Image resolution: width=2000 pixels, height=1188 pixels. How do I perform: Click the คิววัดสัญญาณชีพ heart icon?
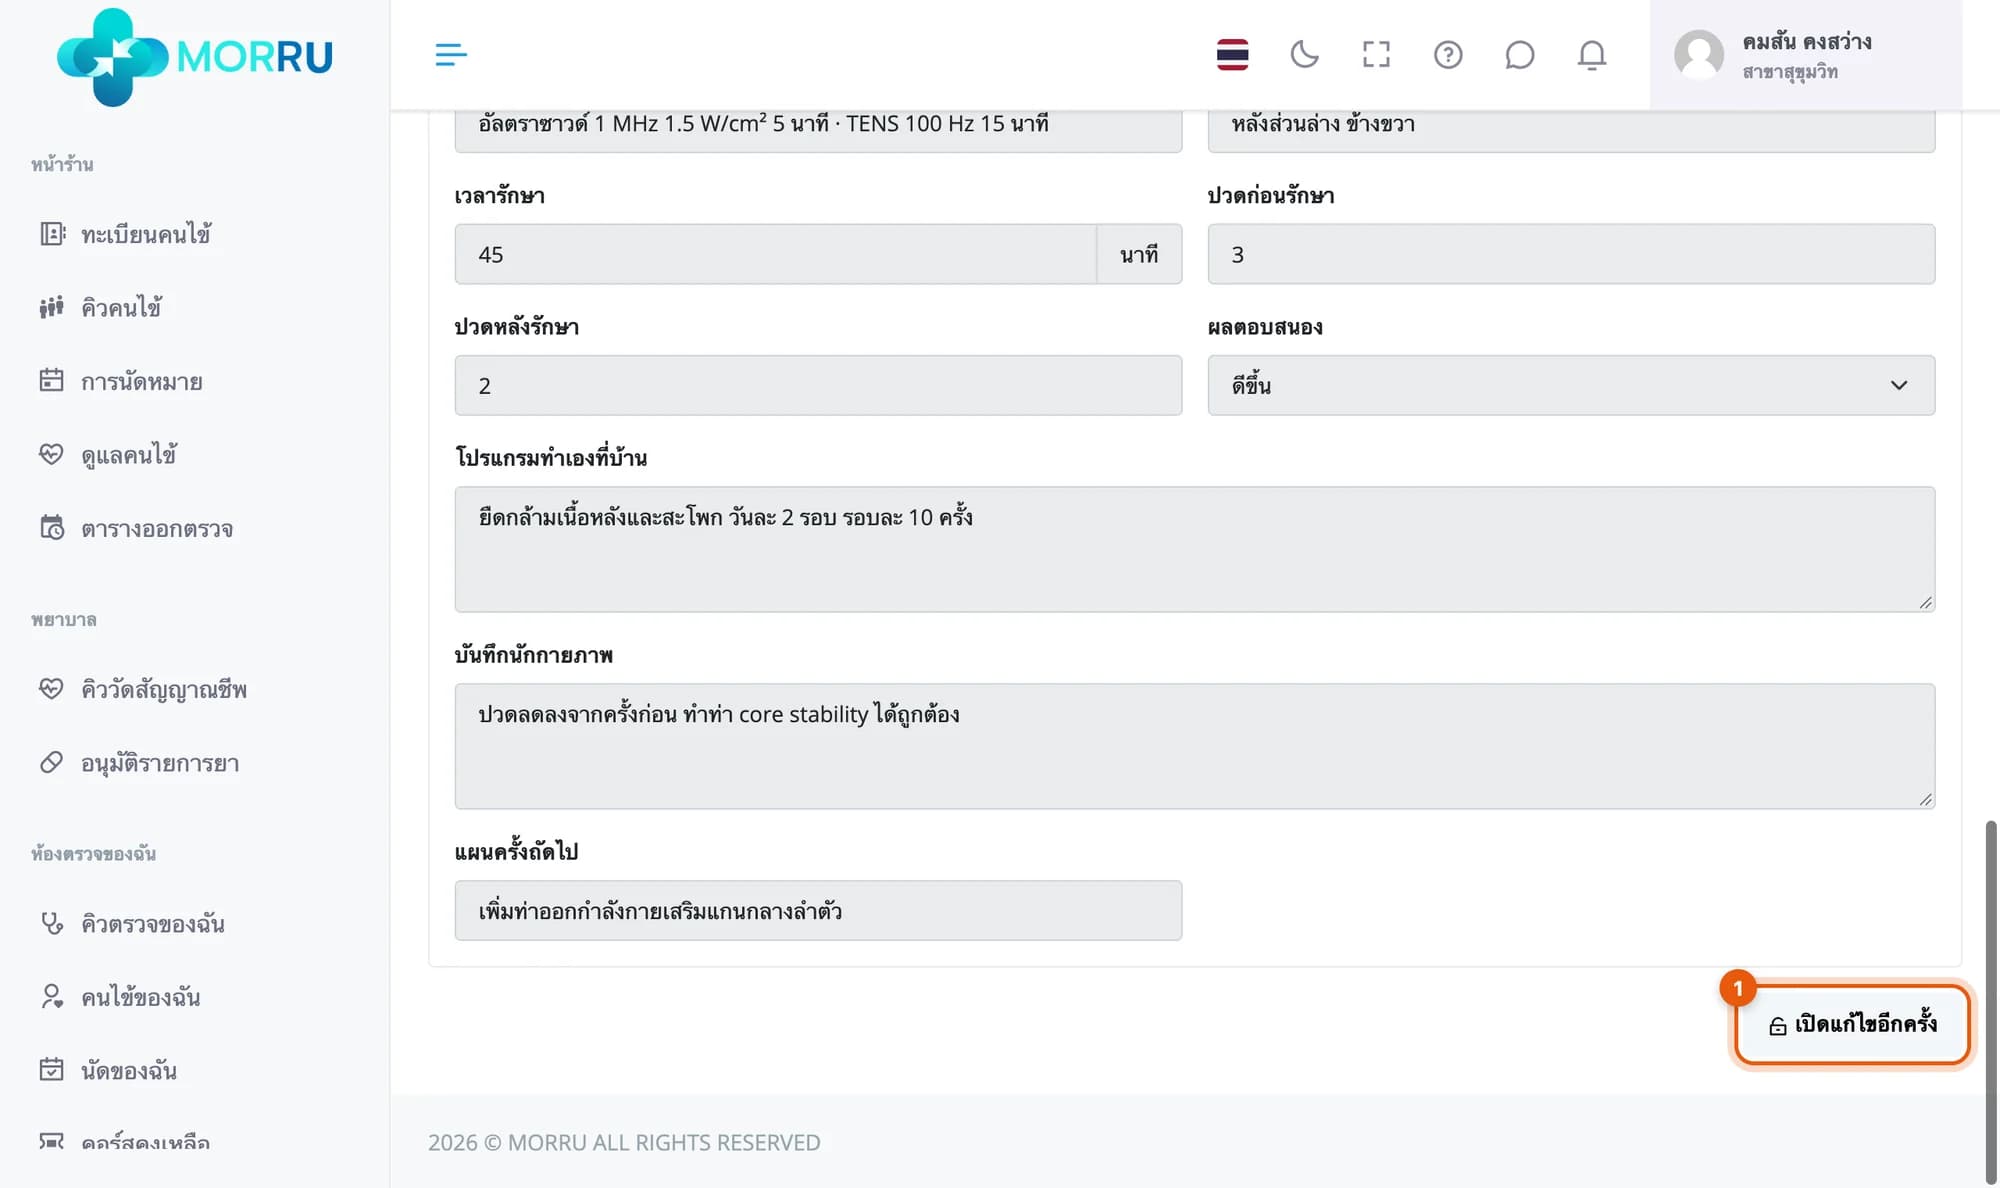51,688
